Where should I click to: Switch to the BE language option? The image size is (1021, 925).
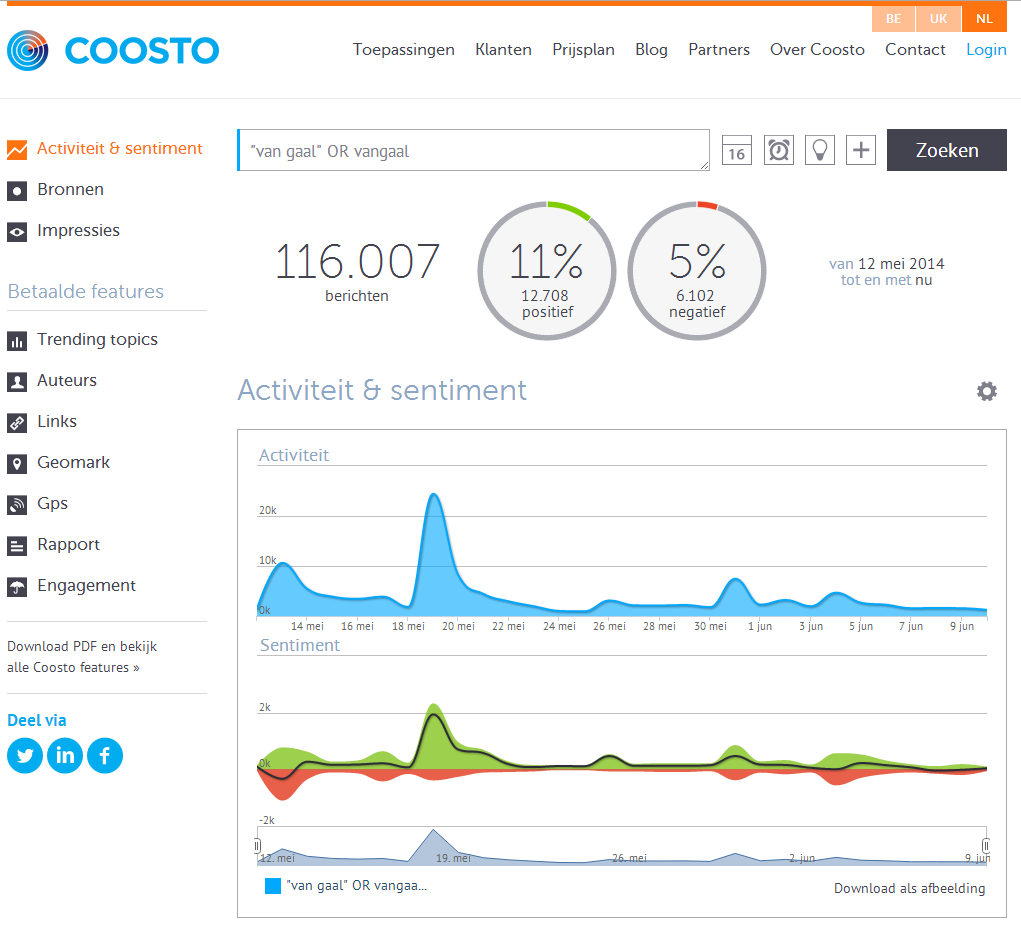[x=893, y=19]
